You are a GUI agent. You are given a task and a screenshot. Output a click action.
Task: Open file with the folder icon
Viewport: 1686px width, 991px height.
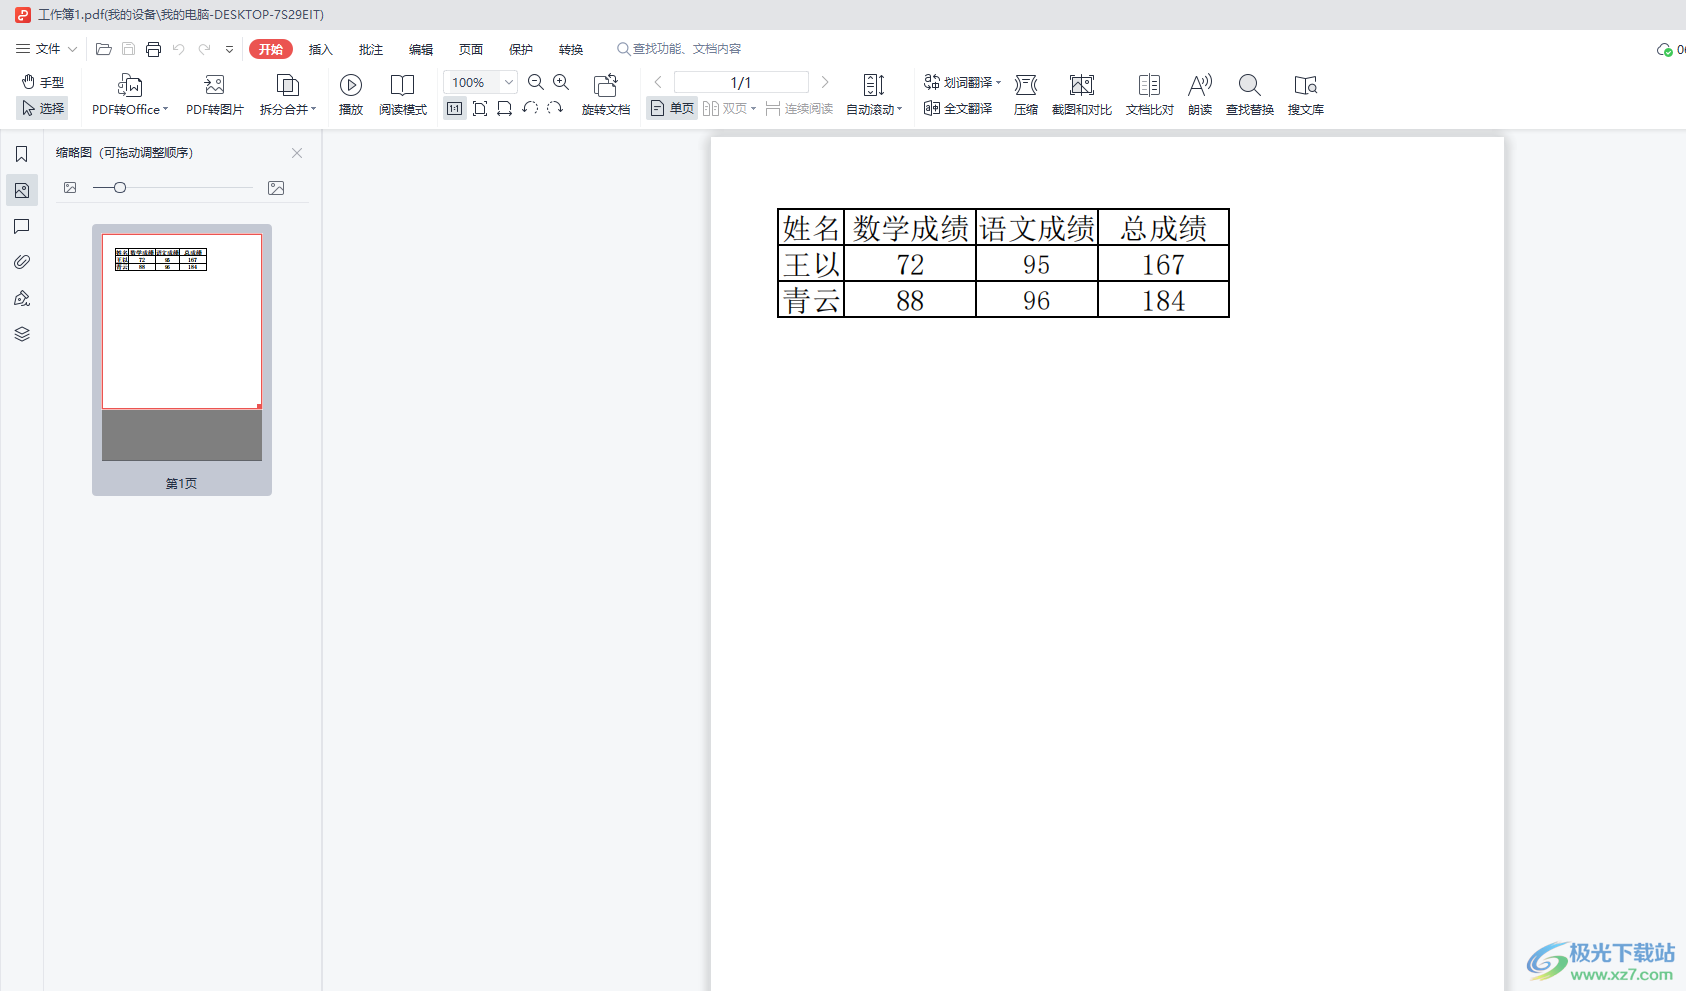pyautogui.click(x=103, y=49)
